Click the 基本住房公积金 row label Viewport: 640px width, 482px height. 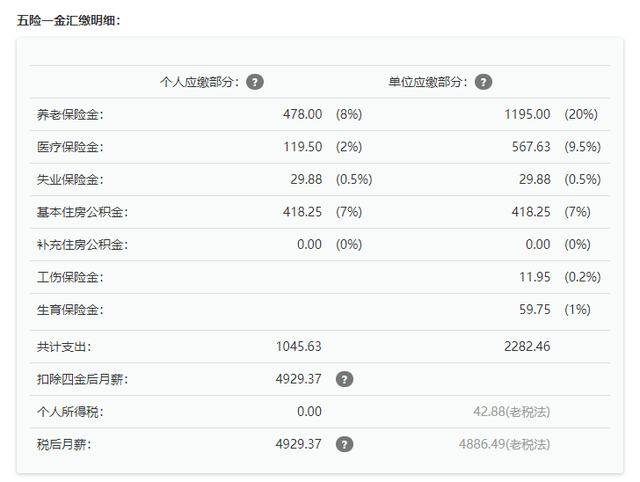coord(82,212)
